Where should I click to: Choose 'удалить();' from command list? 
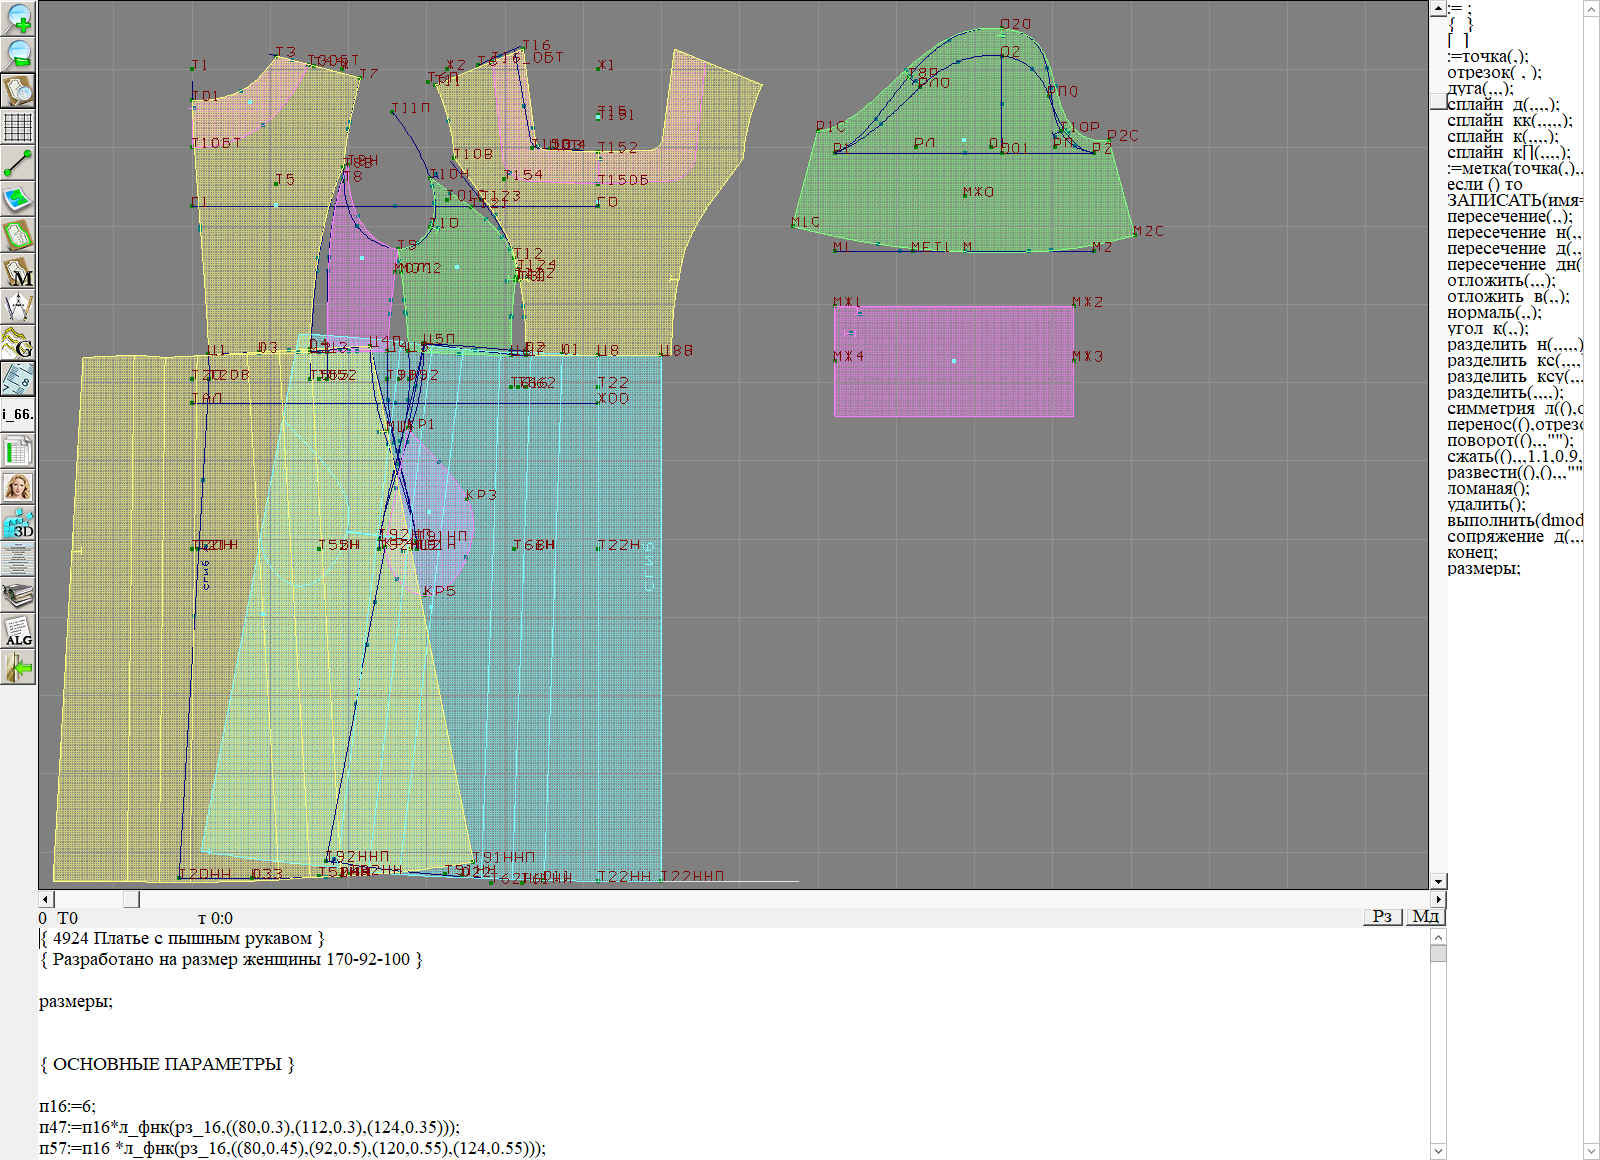coord(1488,504)
